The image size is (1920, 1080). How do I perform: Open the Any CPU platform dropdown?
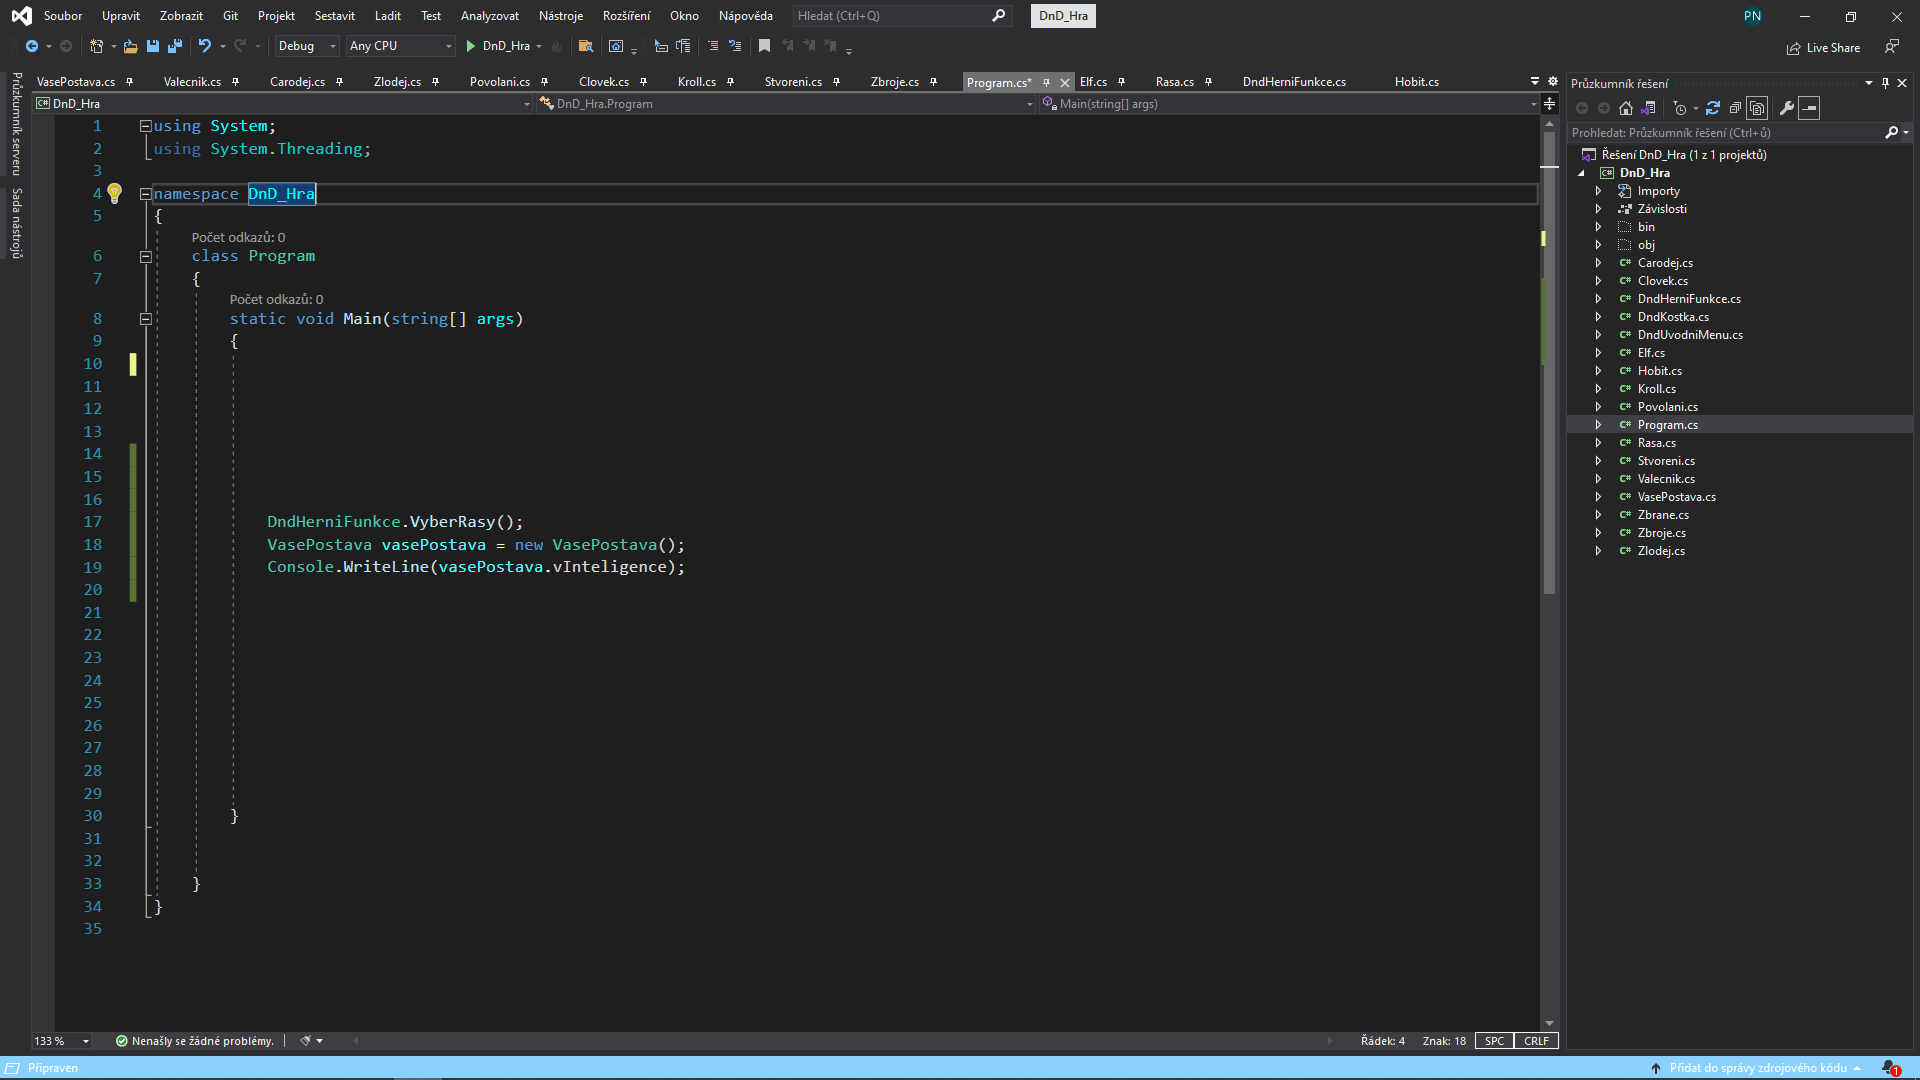400,46
